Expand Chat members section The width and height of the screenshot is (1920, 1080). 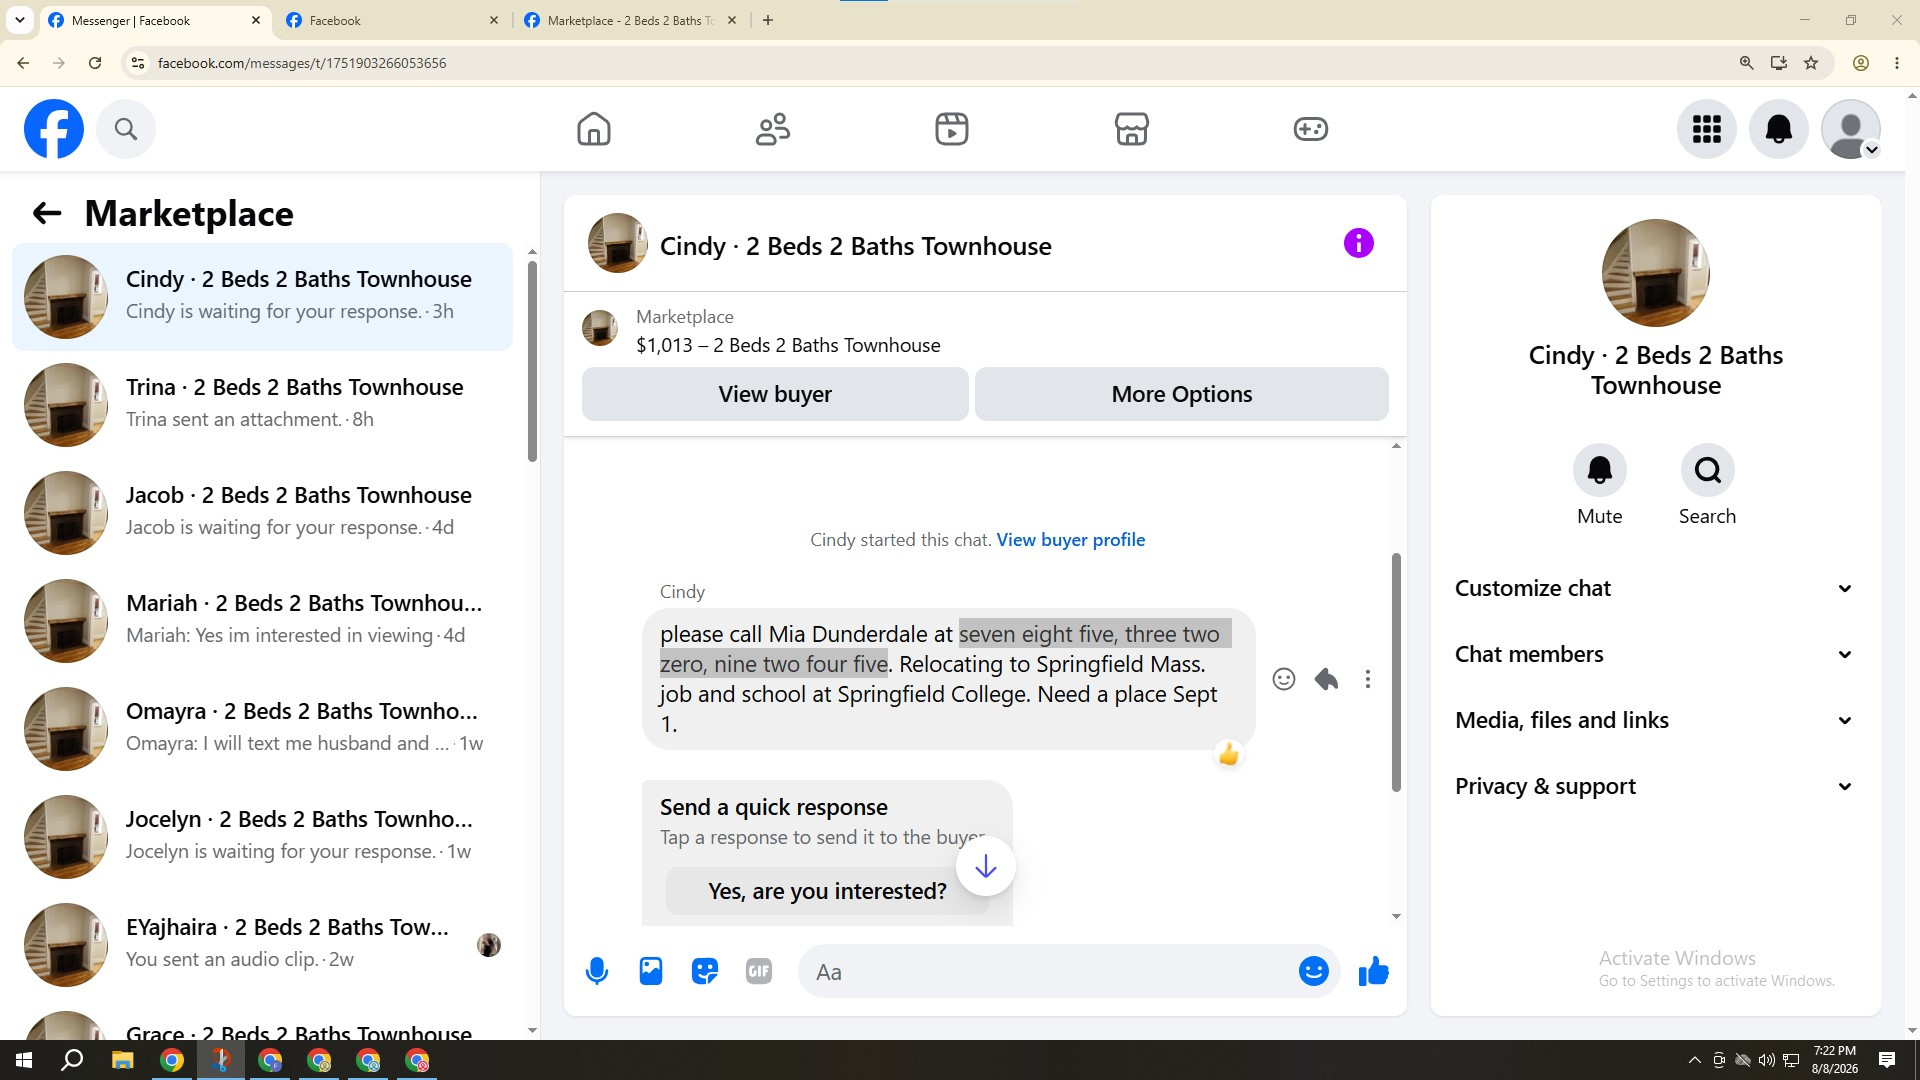1655,654
